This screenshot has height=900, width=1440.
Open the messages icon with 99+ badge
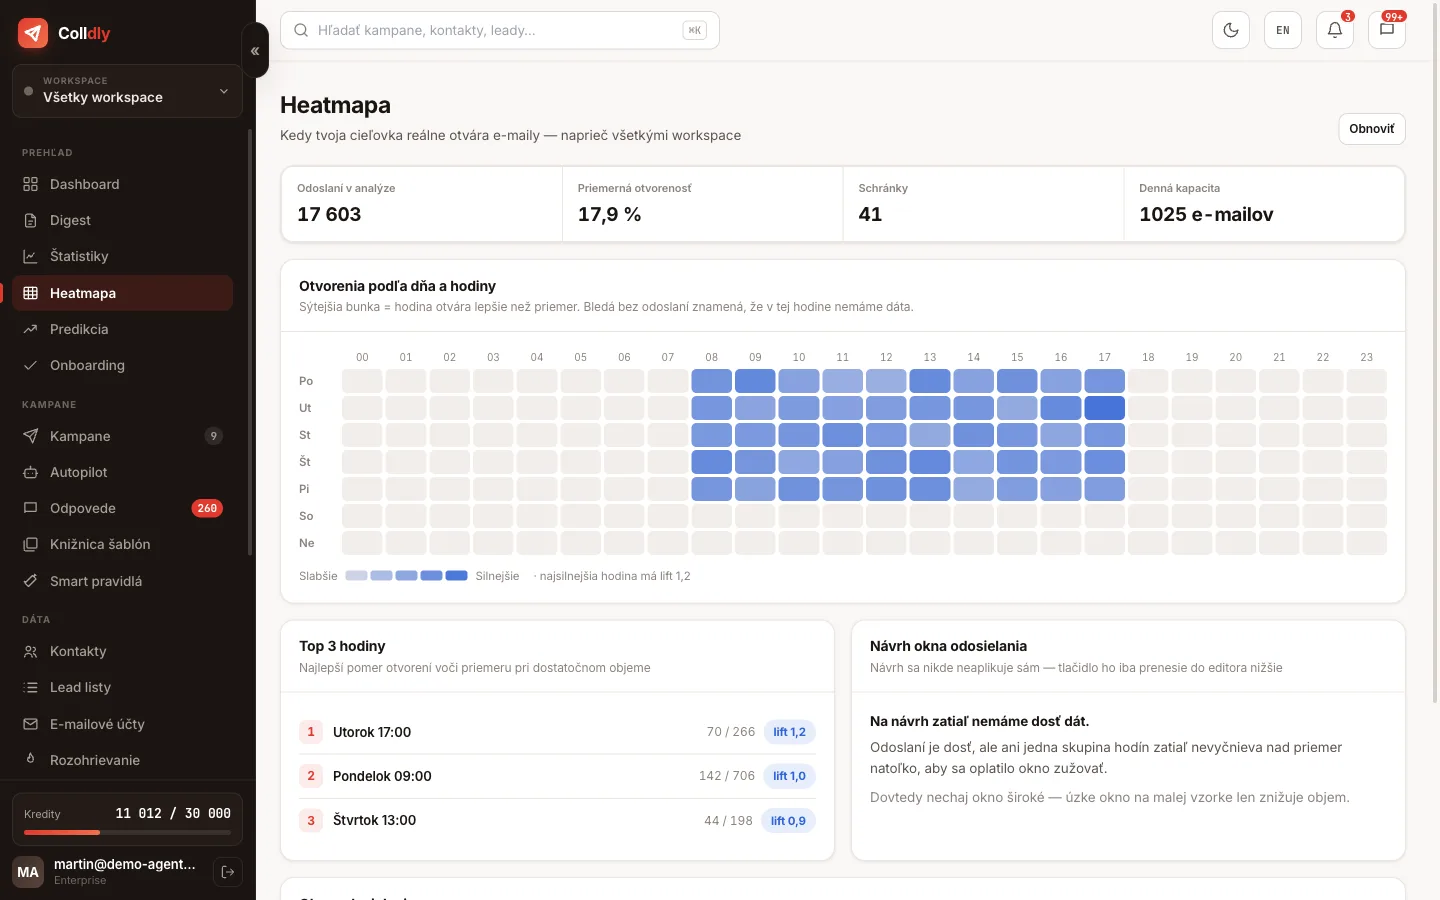click(1387, 30)
